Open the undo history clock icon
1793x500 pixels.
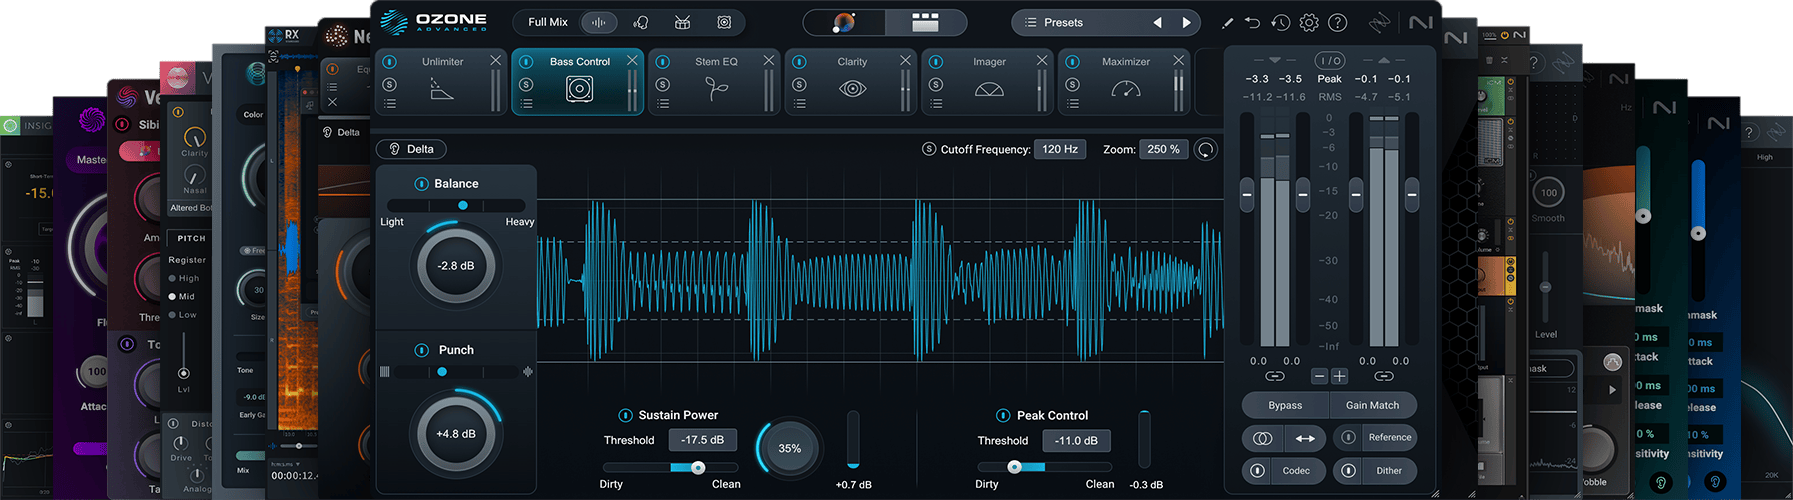[1280, 22]
